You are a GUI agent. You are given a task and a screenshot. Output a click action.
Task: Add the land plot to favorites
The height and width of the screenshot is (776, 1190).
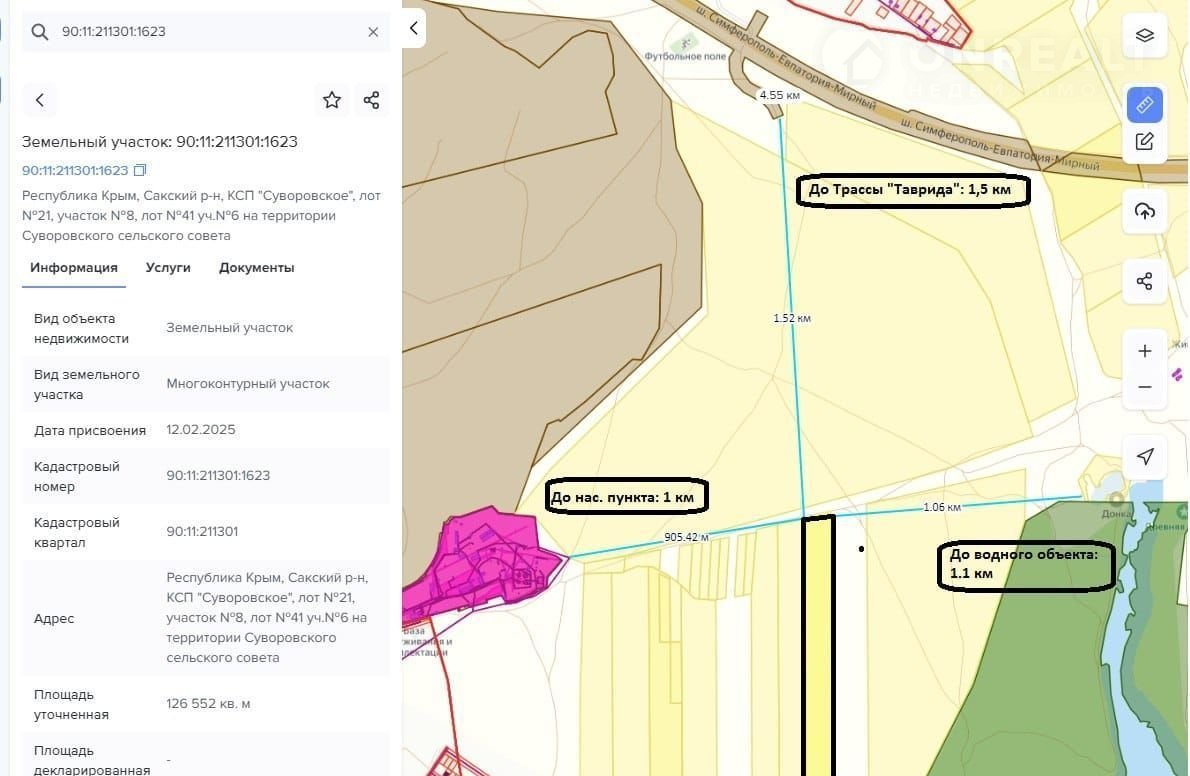tap(332, 100)
